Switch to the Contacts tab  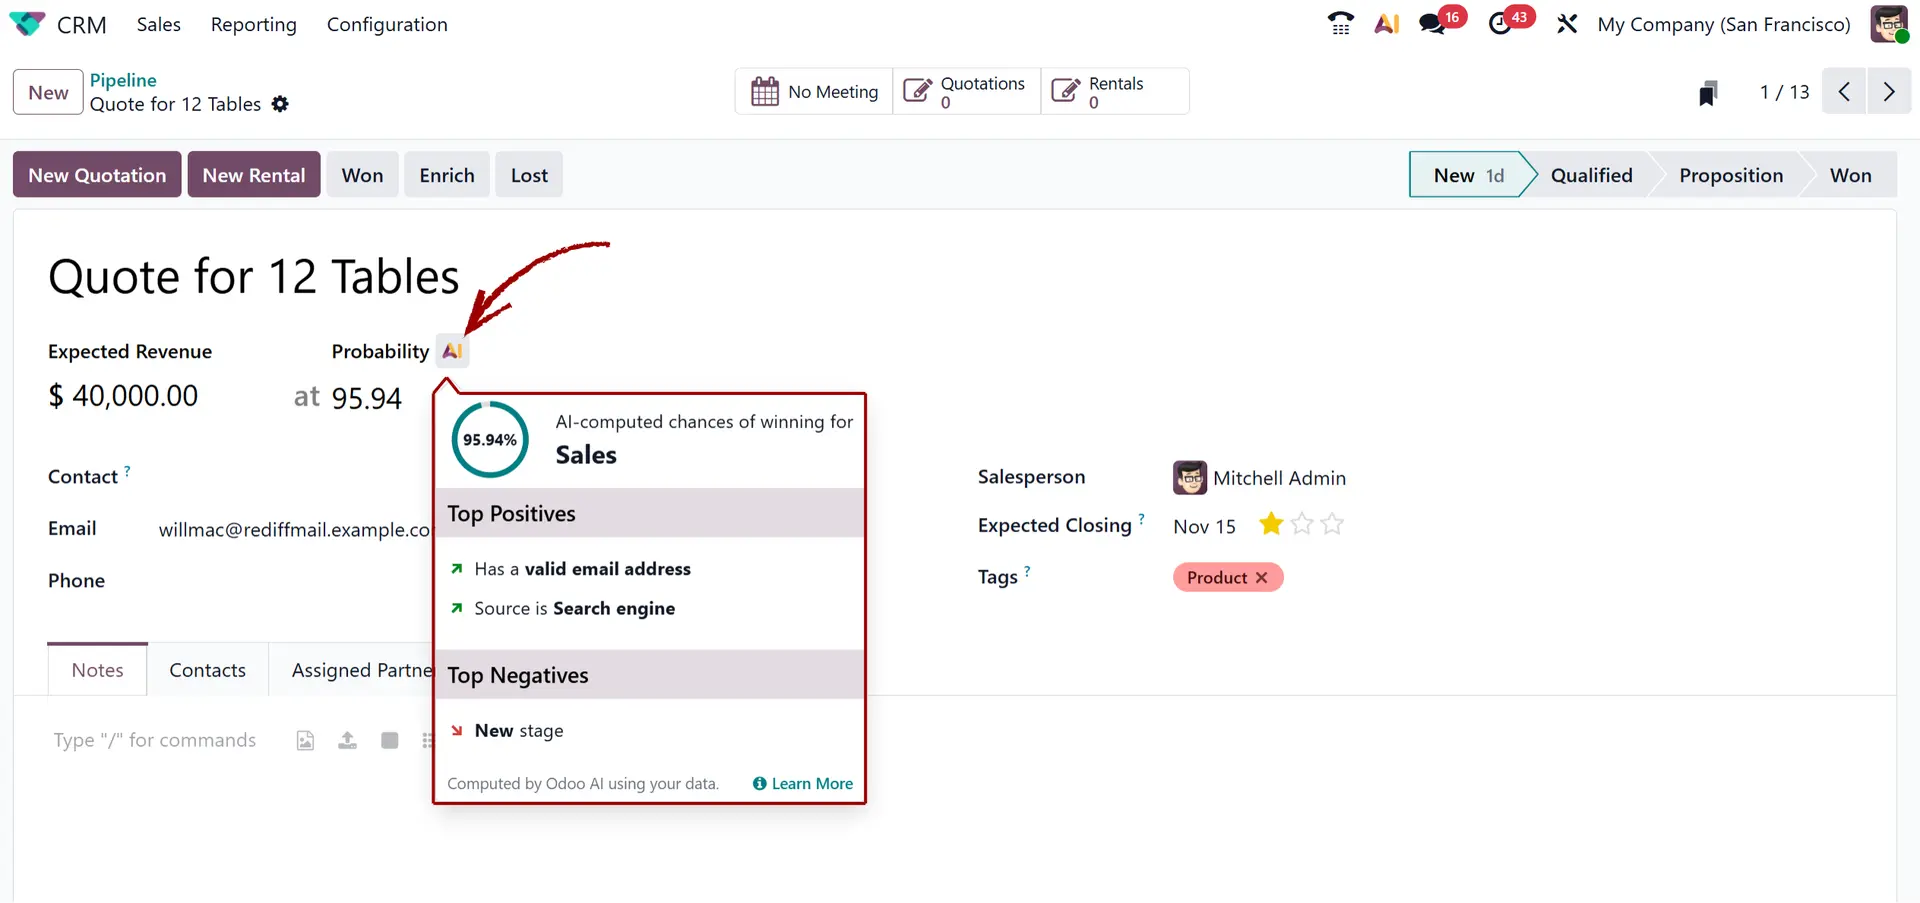click(207, 669)
